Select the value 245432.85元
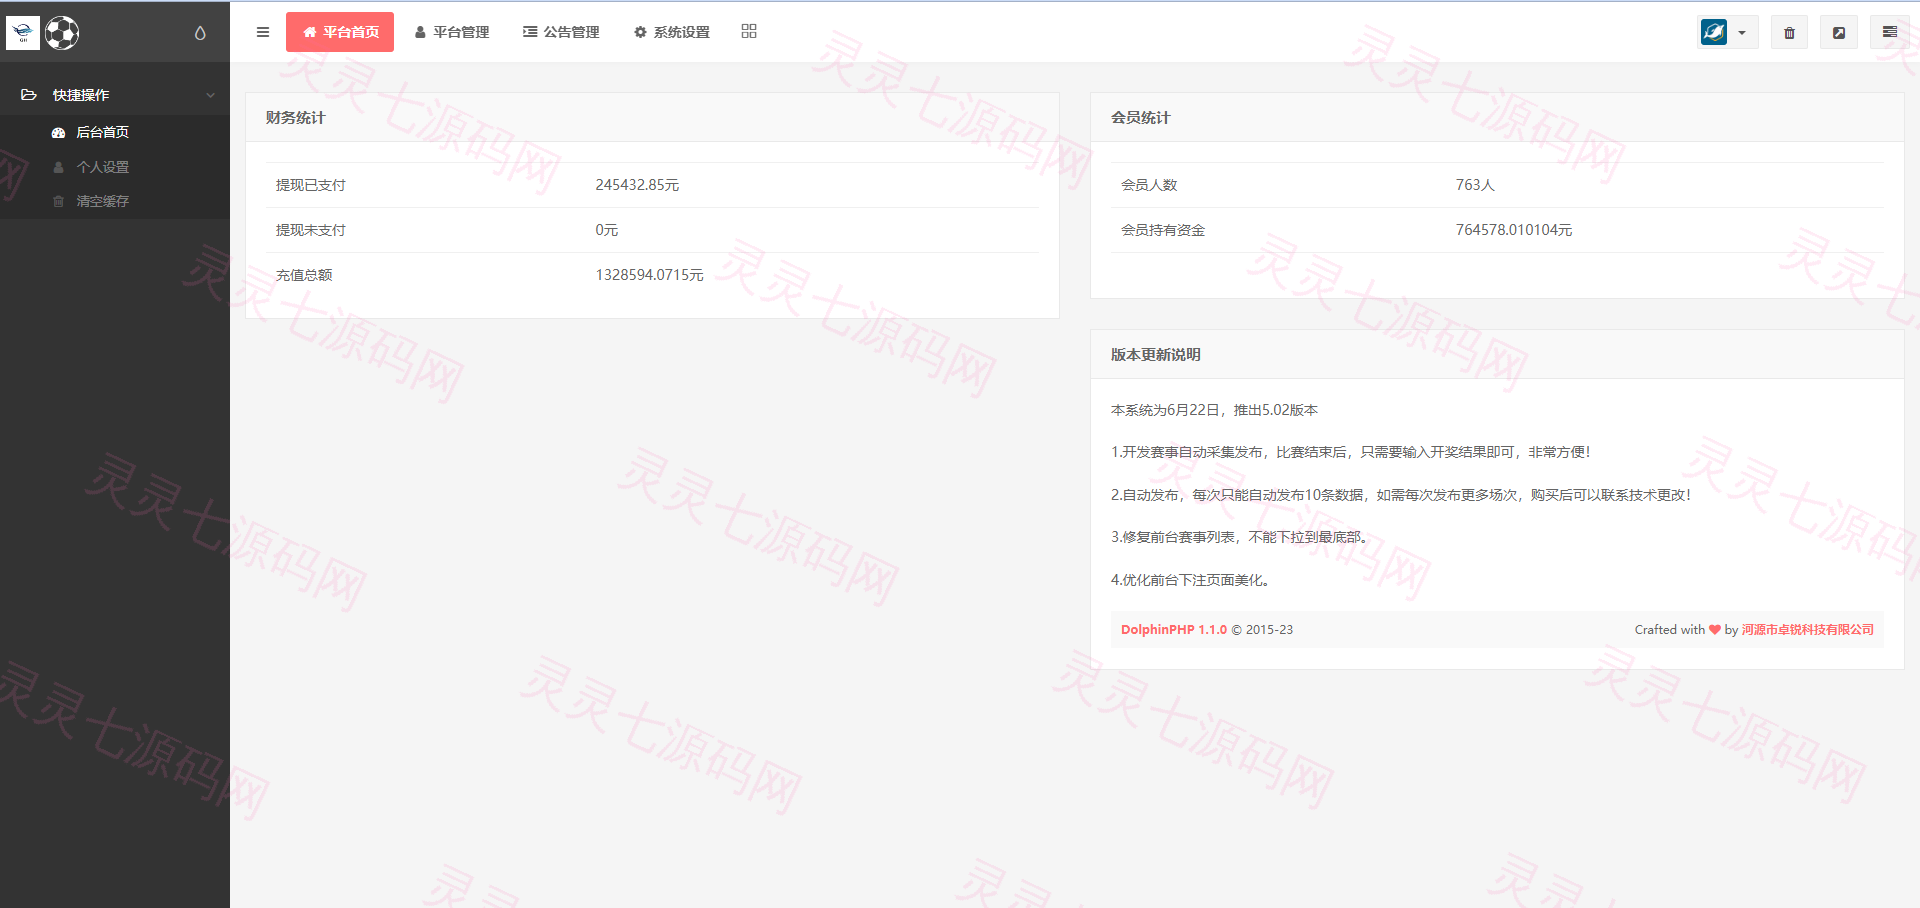Screen dimensions: 1920x908 click(x=637, y=185)
